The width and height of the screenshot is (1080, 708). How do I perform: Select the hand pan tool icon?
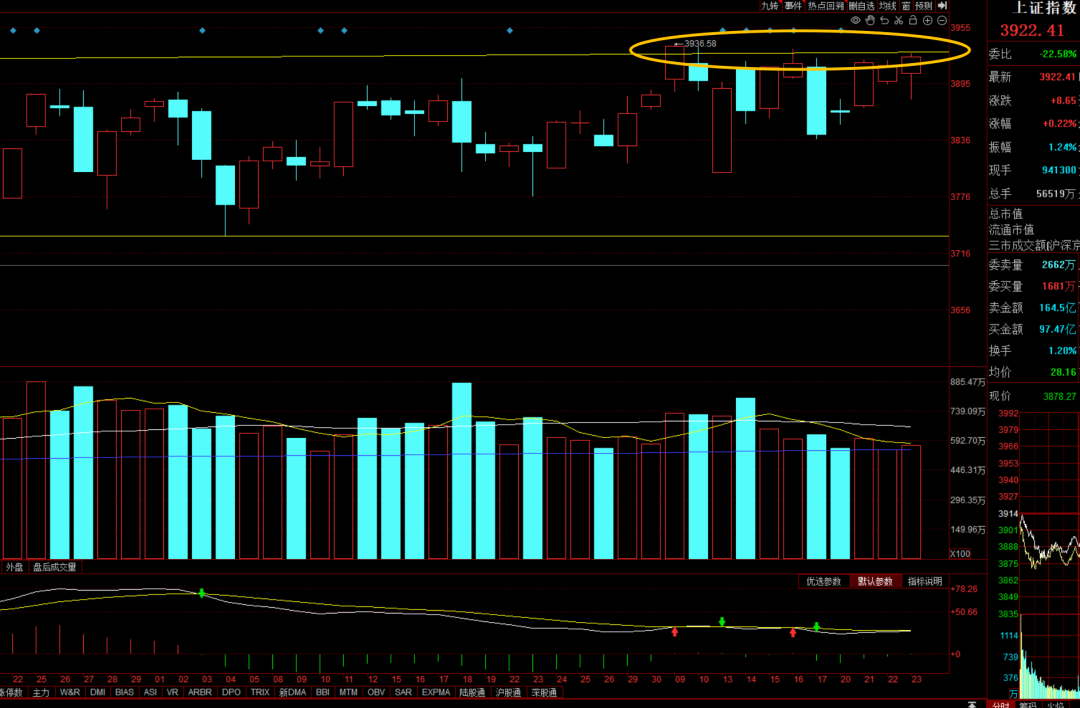[870, 20]
